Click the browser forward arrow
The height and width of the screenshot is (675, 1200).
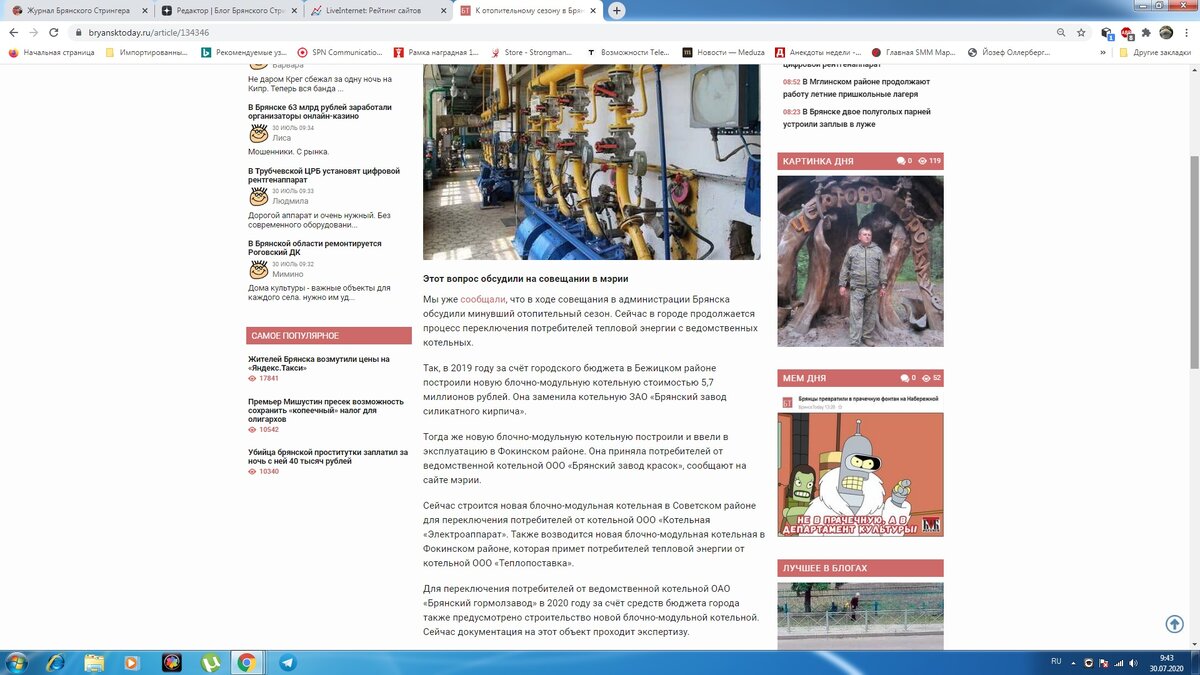(x=34, y=32)
